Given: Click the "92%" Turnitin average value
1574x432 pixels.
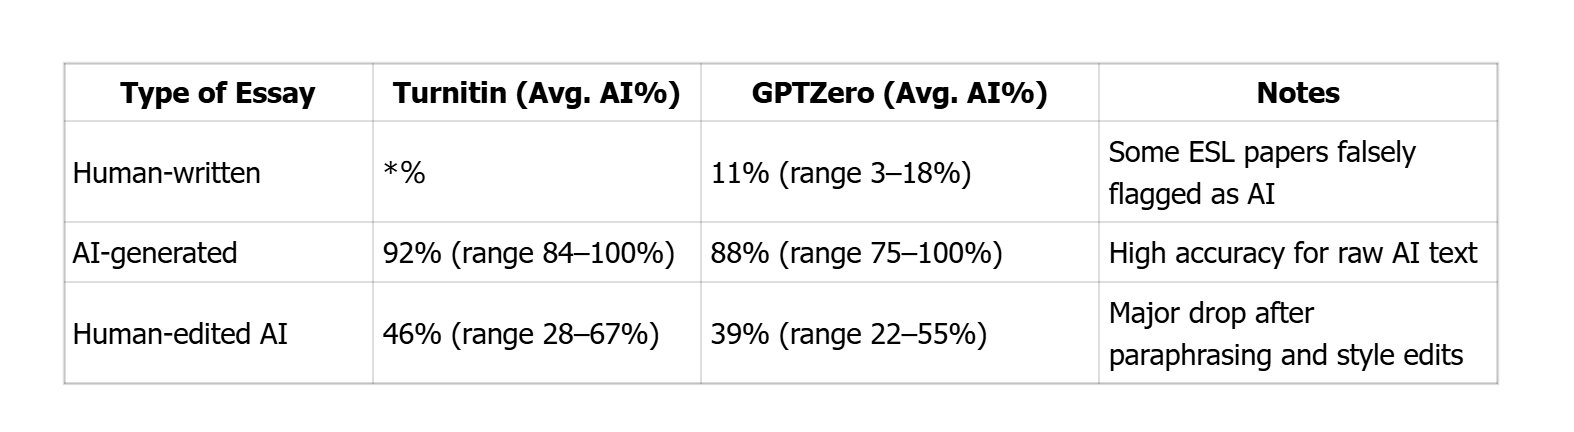Looking at the screenshot, I should (x=411, y=253).
